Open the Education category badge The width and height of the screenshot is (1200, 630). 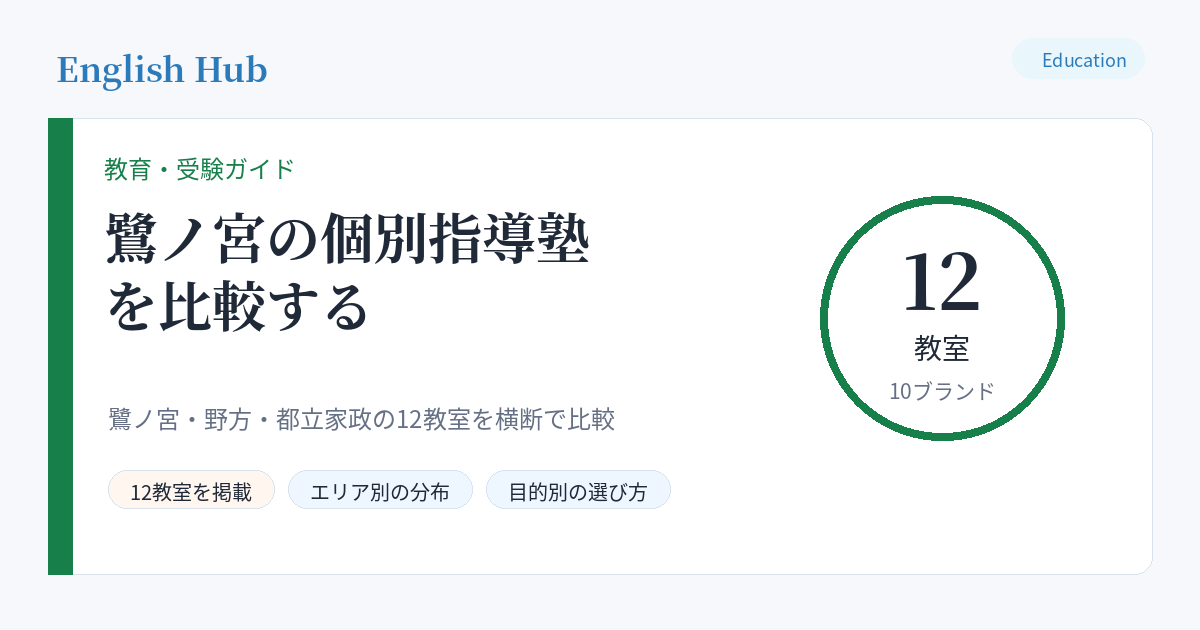click(1078, 59)
